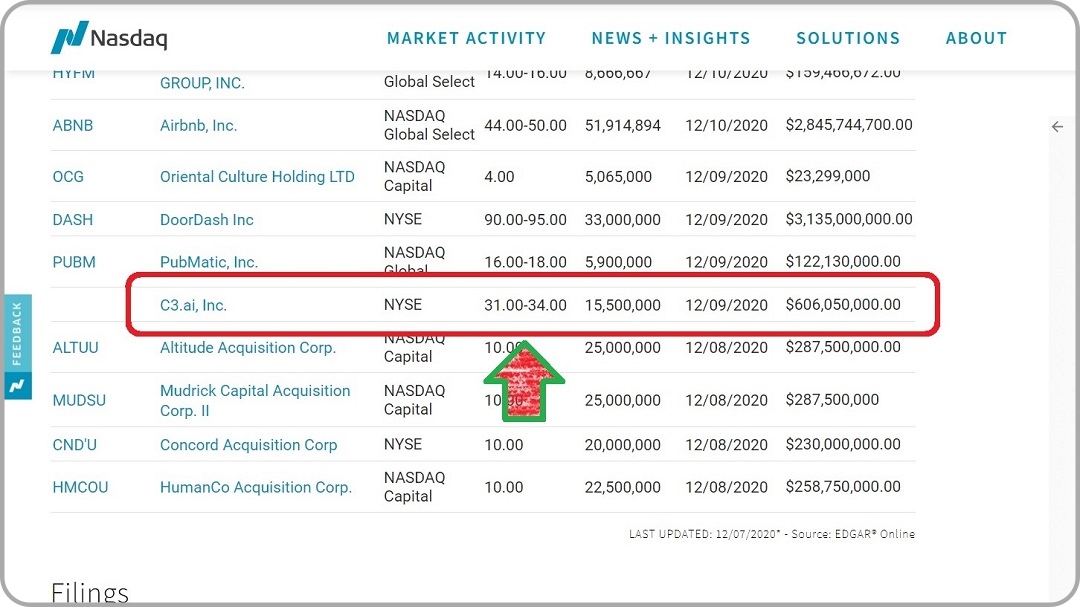Click Concord offer amount $230,000,000.00
Screen dimensions: 1080x607
(x=843, y=444)
